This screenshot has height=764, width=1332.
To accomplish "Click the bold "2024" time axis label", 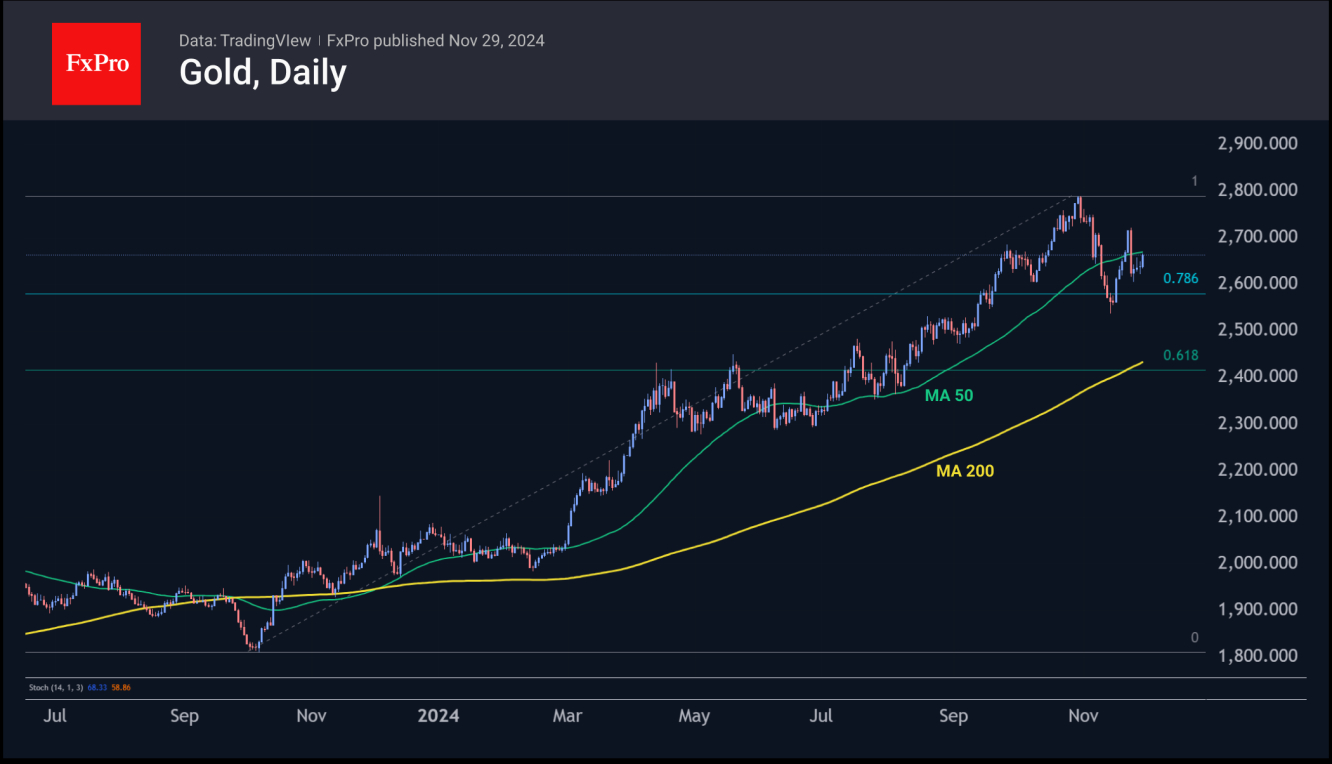I will [x=438, y=716].
